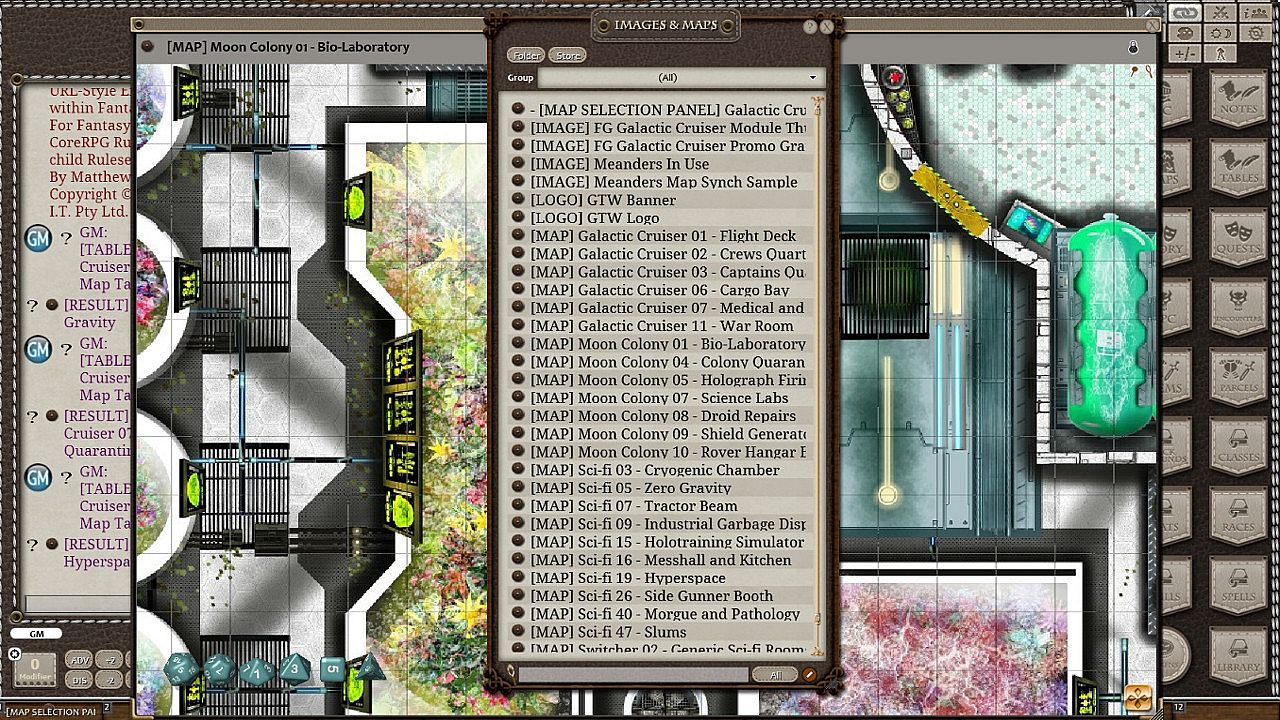Pick up the d10 die
1280x720 pixels.
tap(256, 669)
